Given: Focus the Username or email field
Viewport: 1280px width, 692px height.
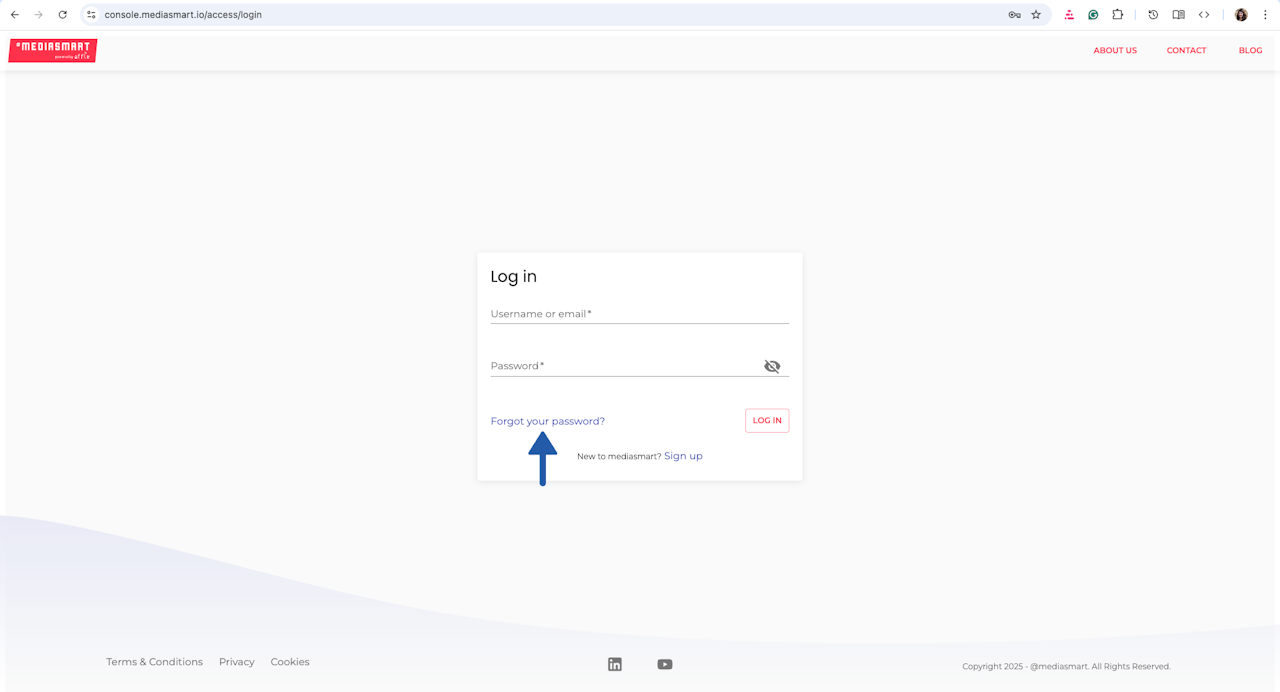Looking at the screenshot, I should (639, 314).
